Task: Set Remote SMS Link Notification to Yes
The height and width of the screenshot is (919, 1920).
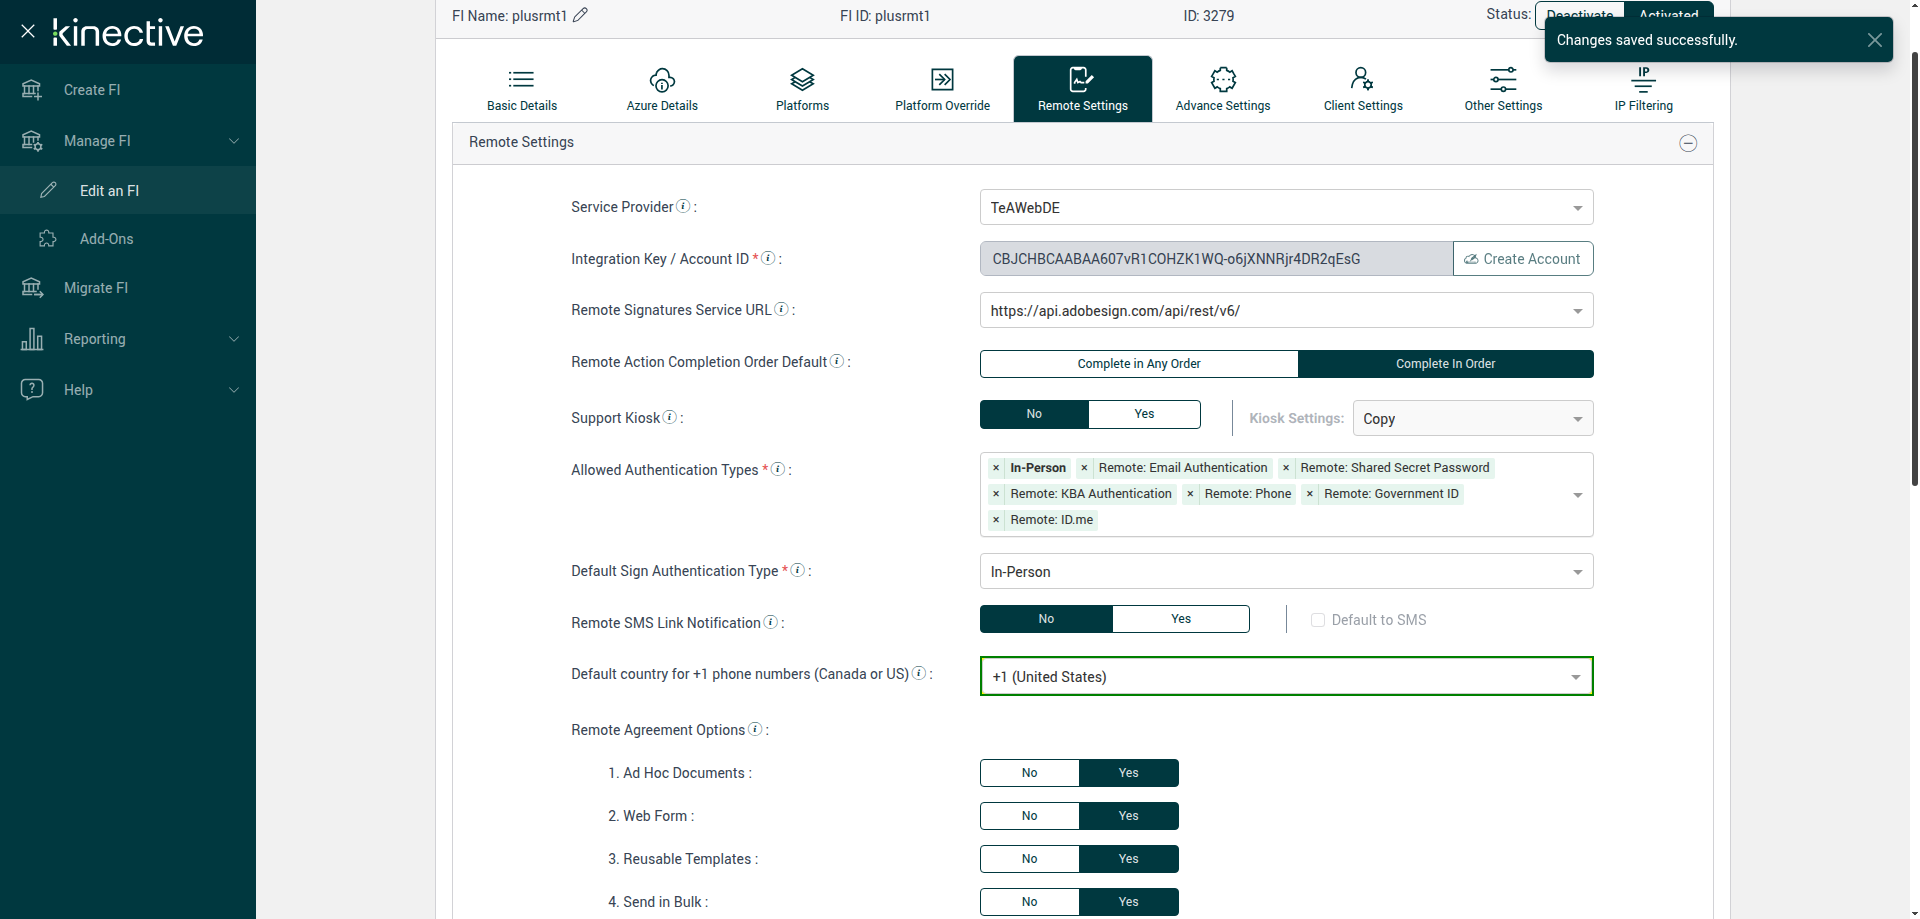Action: tap(1181, 619)
